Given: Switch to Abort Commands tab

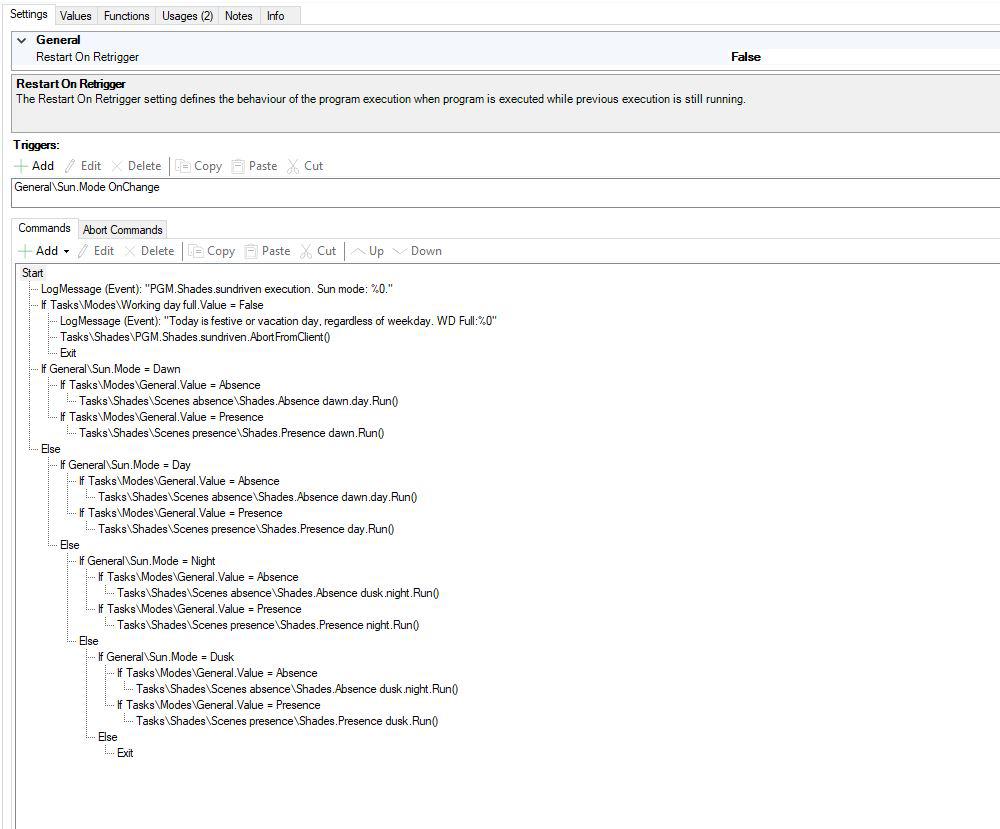Looking at the screenshot, I should pos(122,230).
